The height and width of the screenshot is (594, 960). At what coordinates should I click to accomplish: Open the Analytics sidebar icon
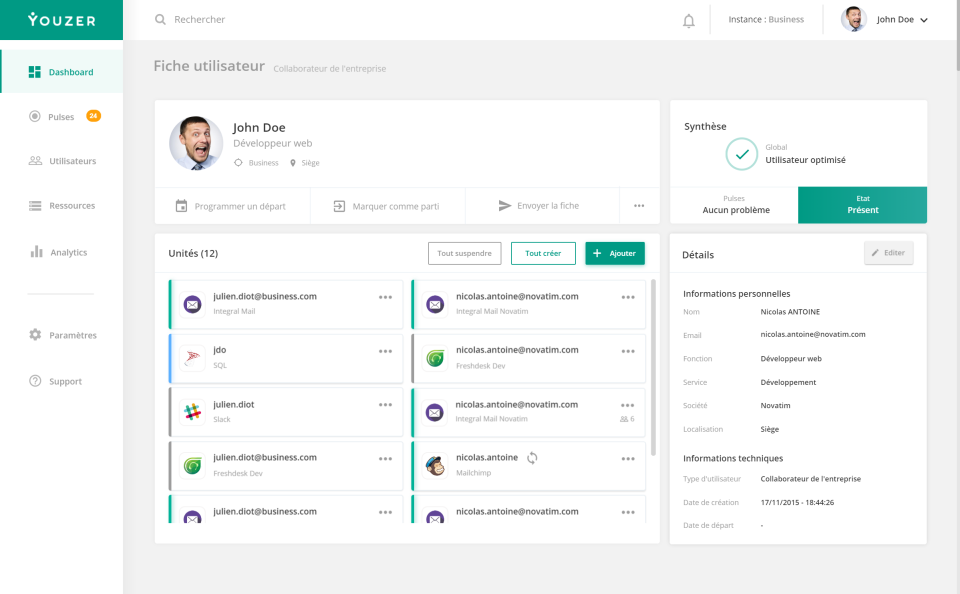pyautogui.click(x=32, y=252)
